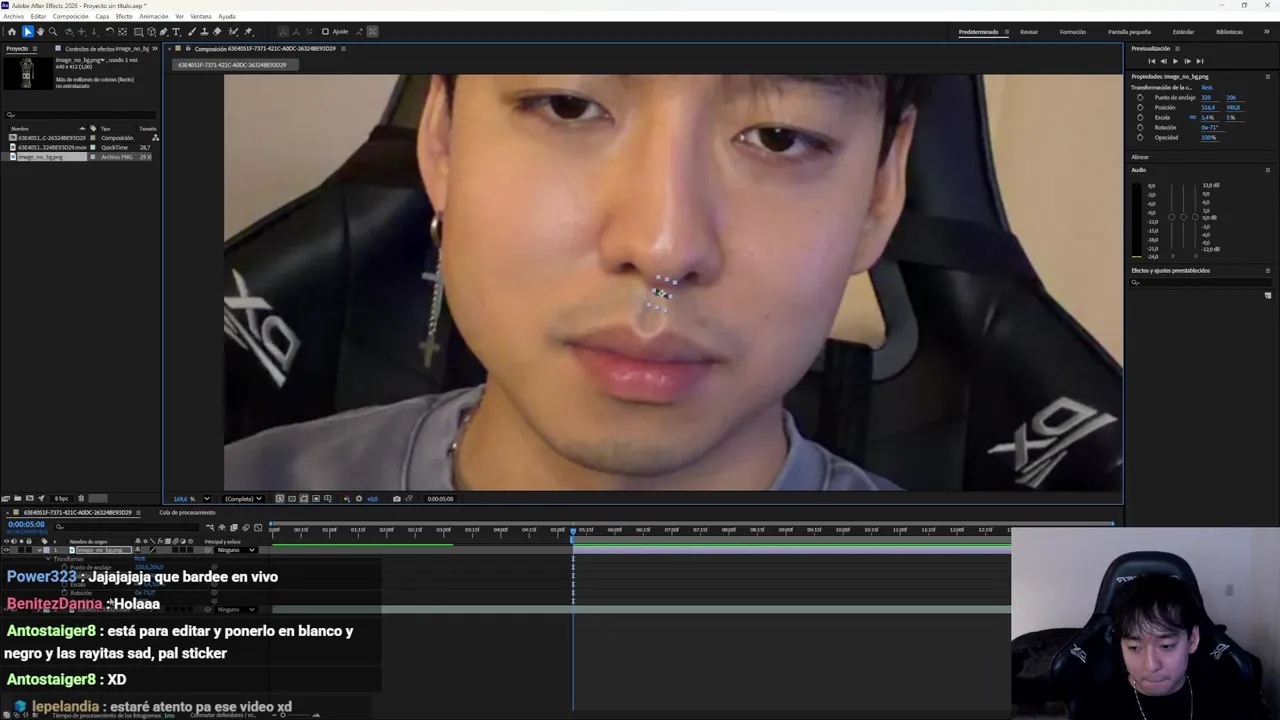The height and width of the screenshot is (720, 1280).
Task: Click the play button in Previsualización
Action: tap(1175, 61)
